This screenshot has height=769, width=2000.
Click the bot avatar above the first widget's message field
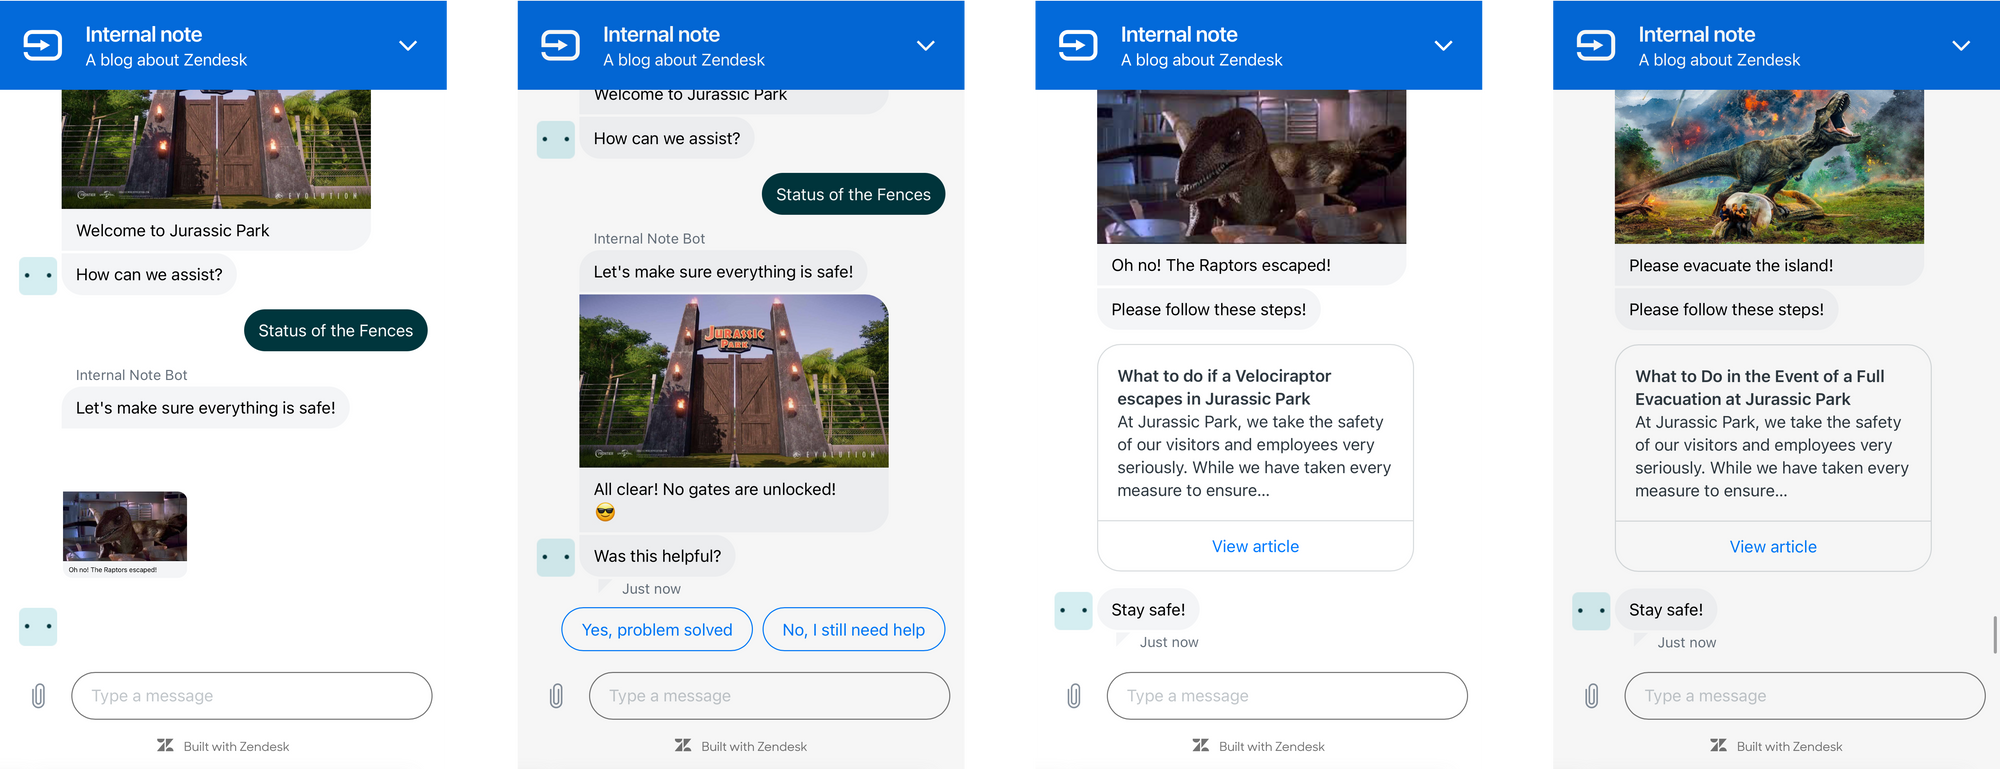pyautogui.click(x=38, y=627)
